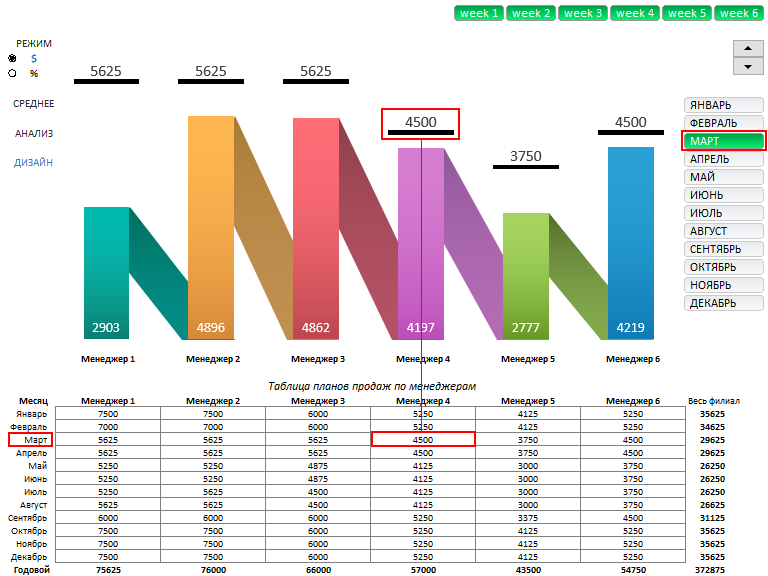Switch to week 4 tab
This screenshot has height=576, width=768.
coord(635,13)
